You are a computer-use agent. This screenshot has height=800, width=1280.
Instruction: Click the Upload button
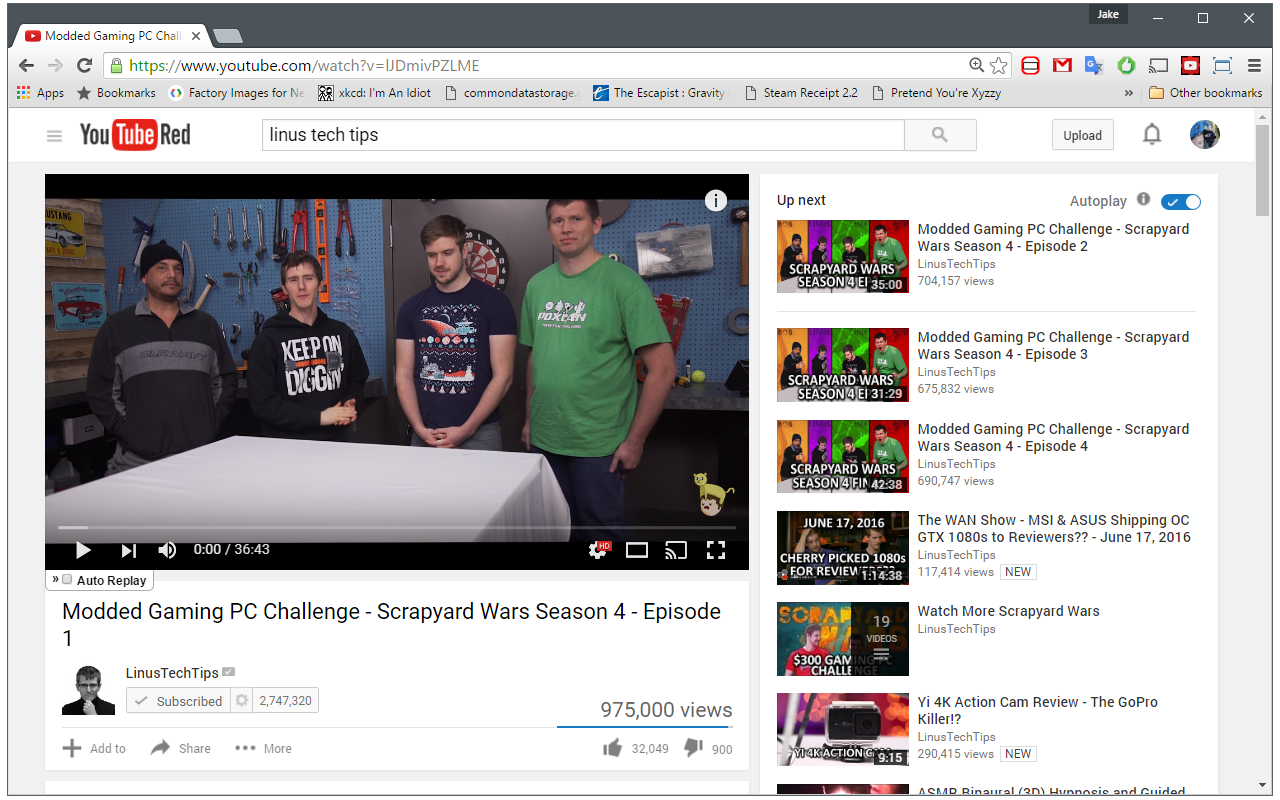(x=1082, y=135)
